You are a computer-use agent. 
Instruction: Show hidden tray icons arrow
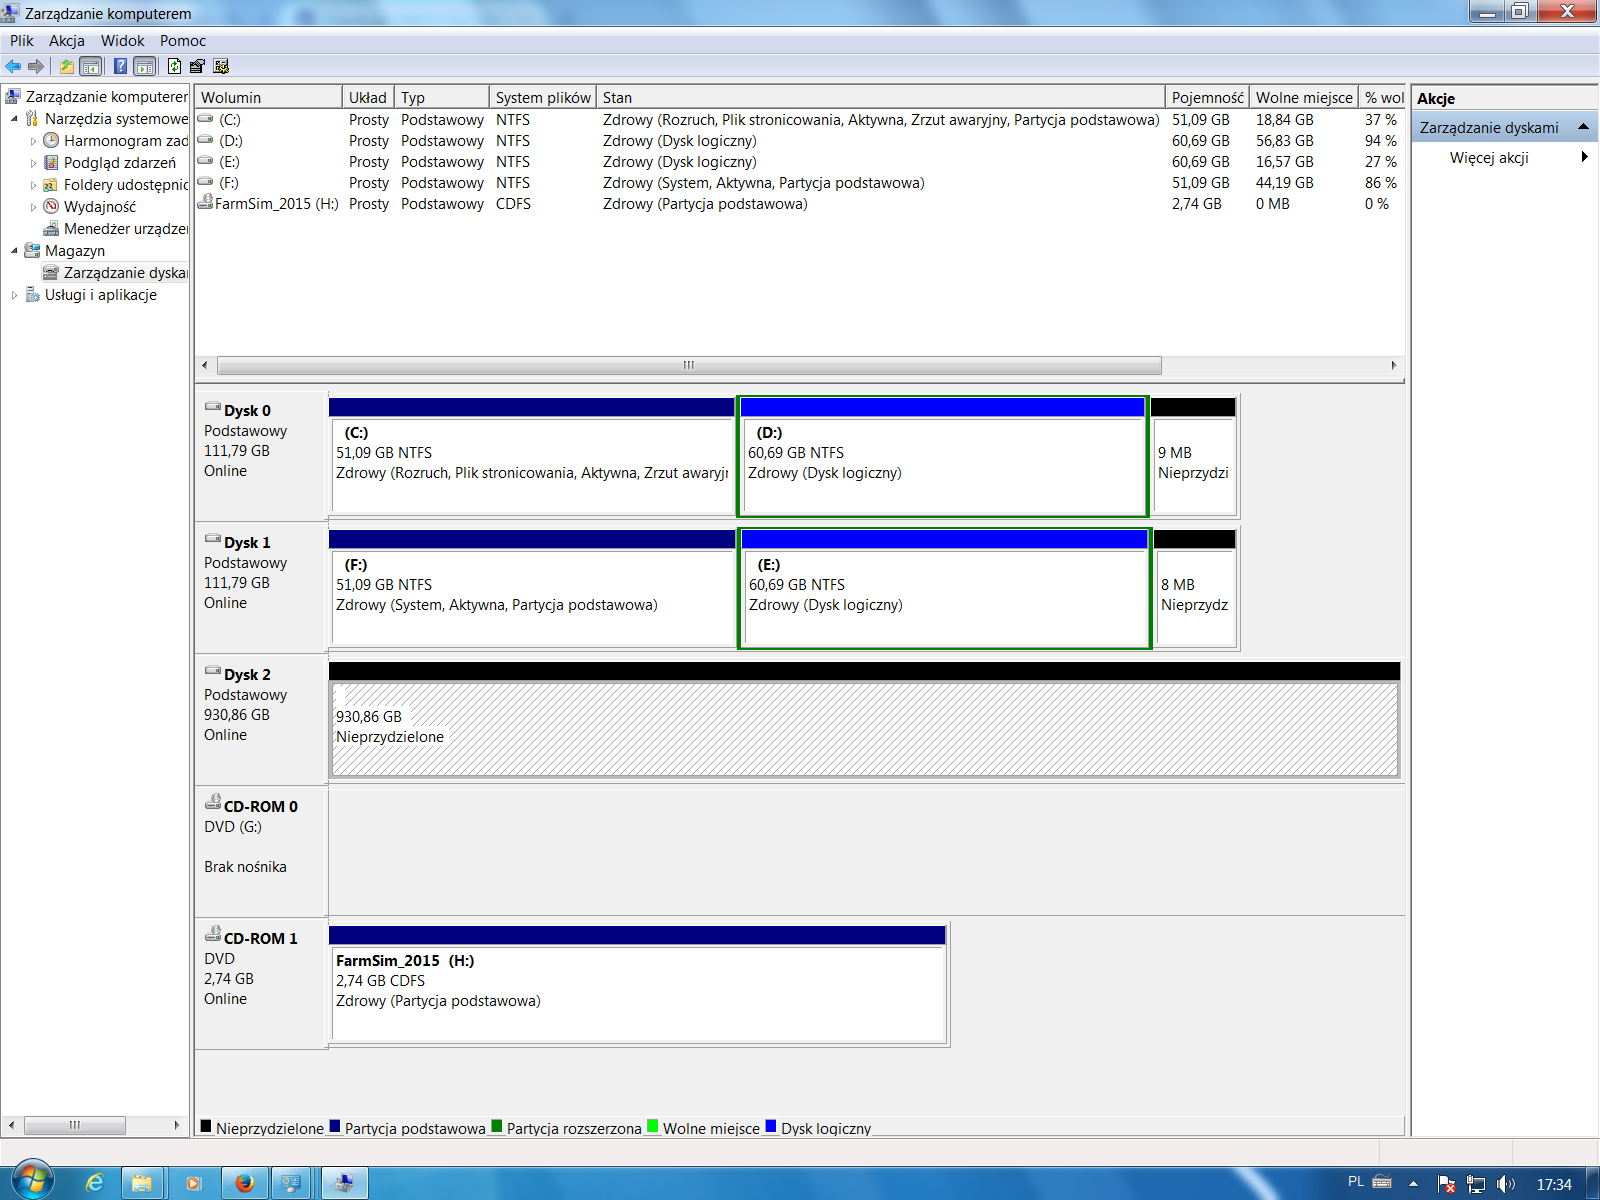pos(1413,1184)
